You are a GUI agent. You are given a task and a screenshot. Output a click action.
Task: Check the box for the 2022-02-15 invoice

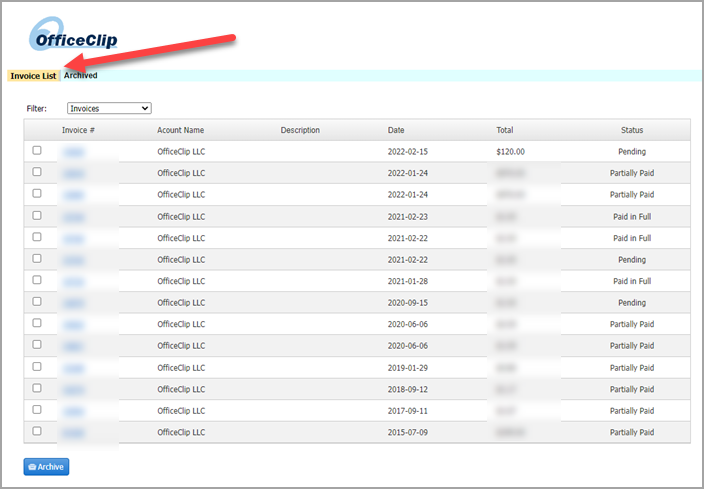click(37, 150)
